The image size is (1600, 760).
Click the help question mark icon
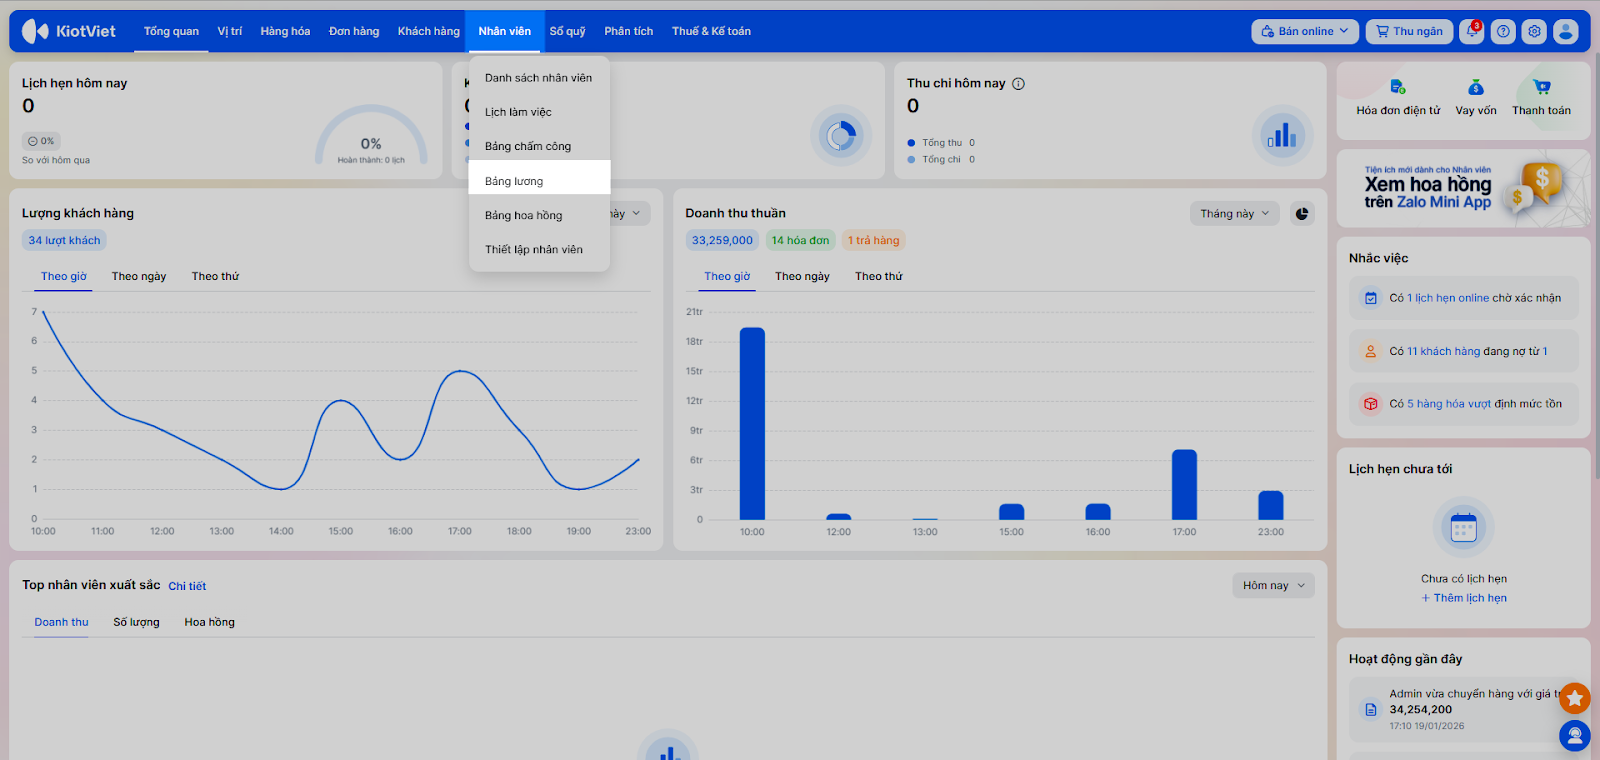(x=1503, y=31)
